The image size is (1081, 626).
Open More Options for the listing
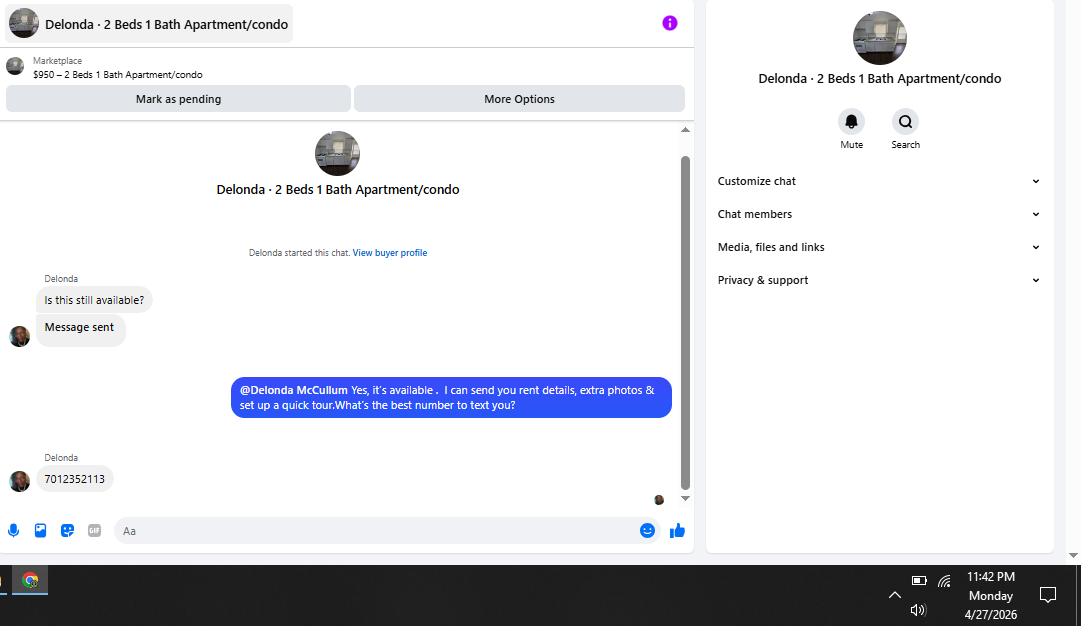coord(519,99)
